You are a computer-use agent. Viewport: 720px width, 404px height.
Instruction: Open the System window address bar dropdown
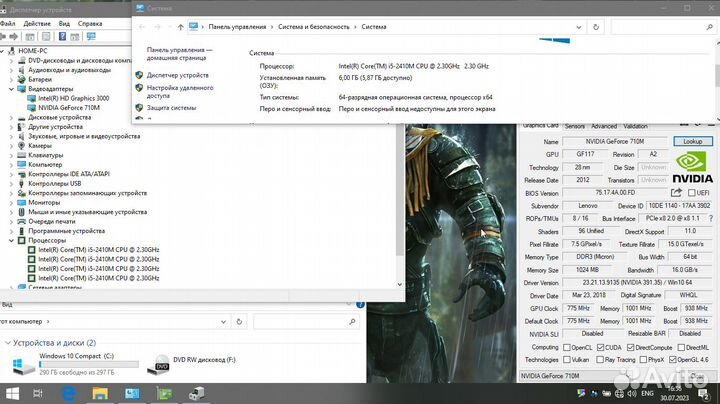click(579, 27)
